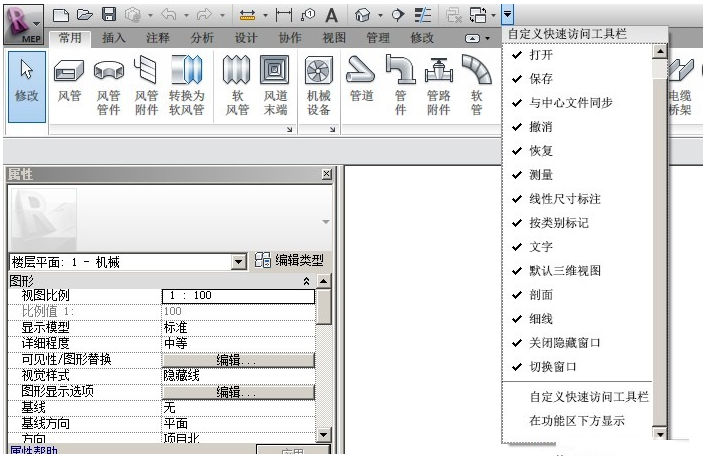708x456 pixels.
Task: Uncheck 细线 in the toolbar menu
Action: pyautogui.click(x=578, y=319)
